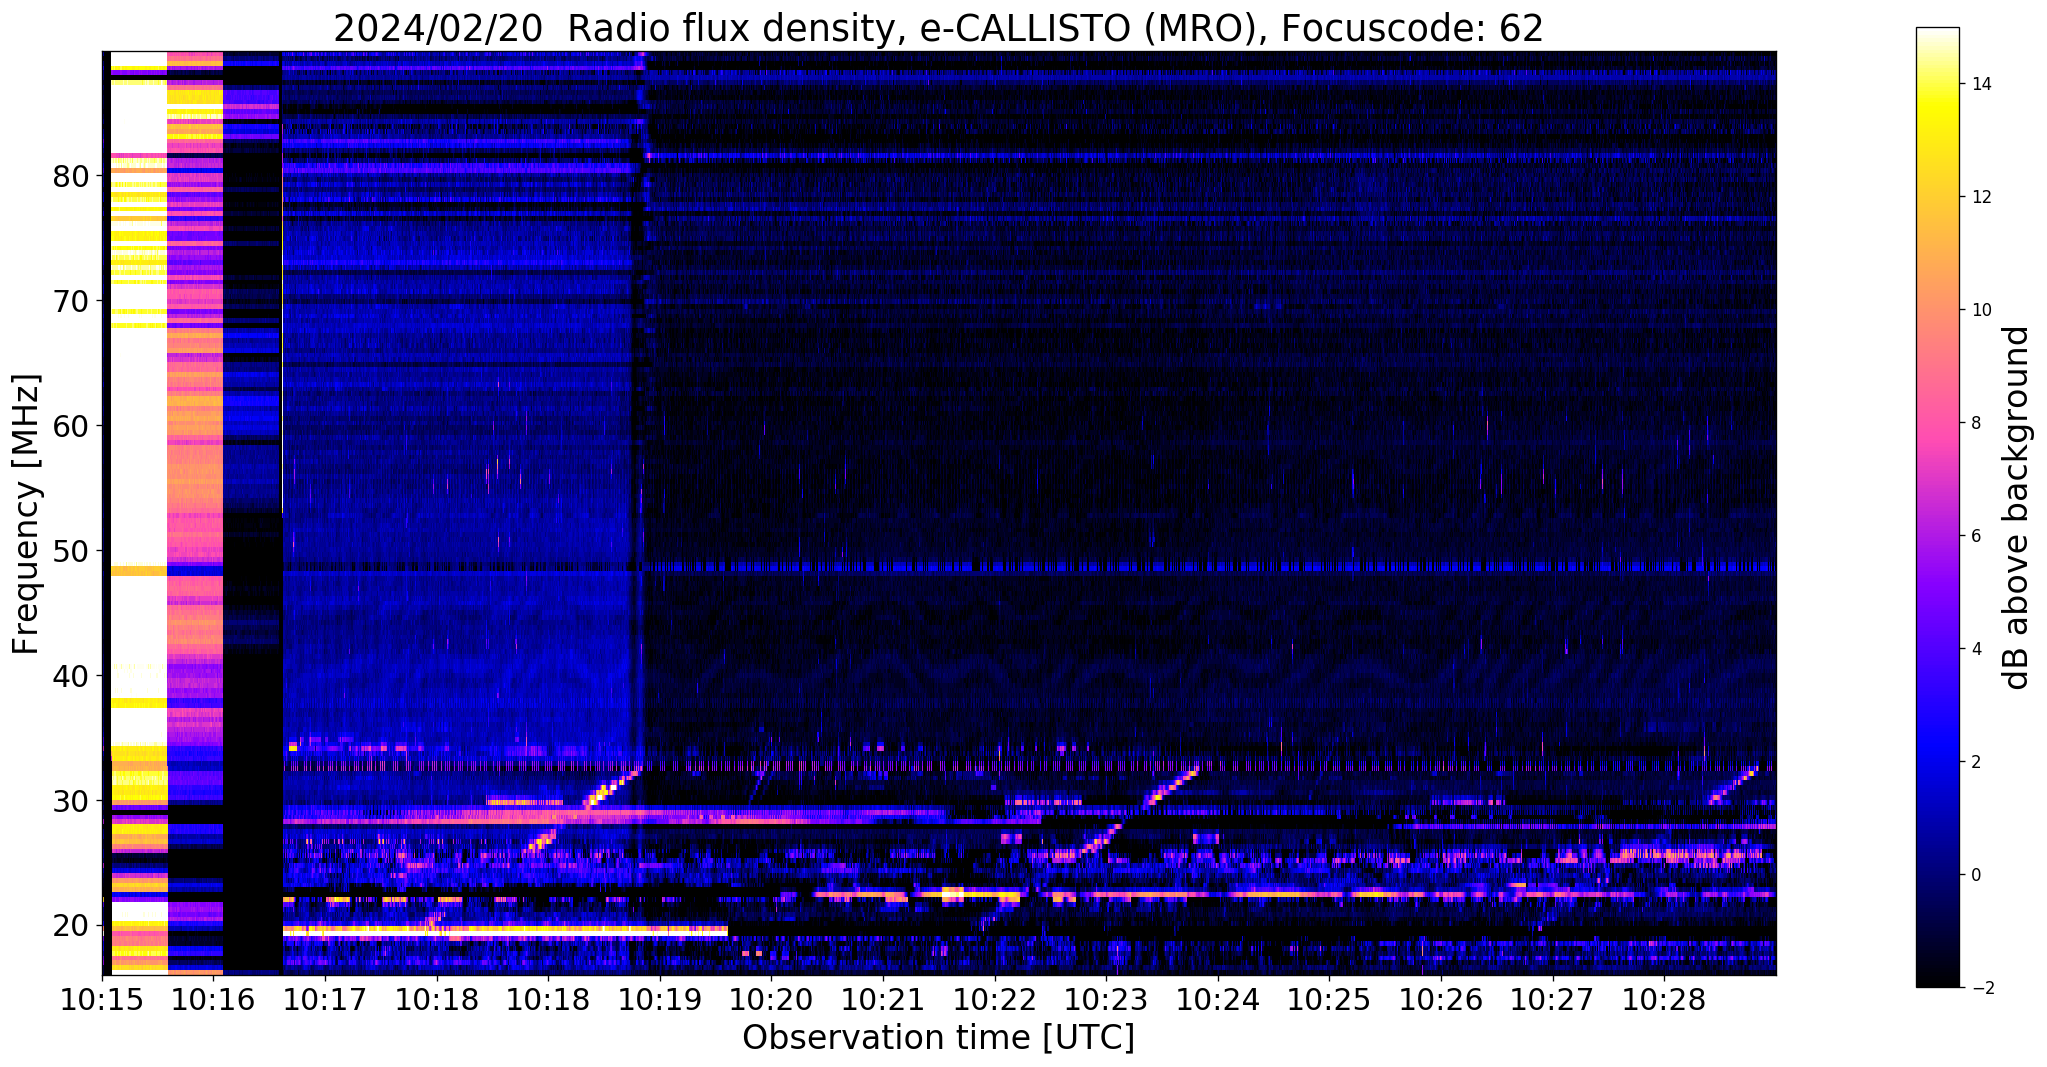Image resolution: width=2047 pixels, height=1067 pixels.
Task: Click the colorbar tick value 14
Action: (x=1980, y=84)
